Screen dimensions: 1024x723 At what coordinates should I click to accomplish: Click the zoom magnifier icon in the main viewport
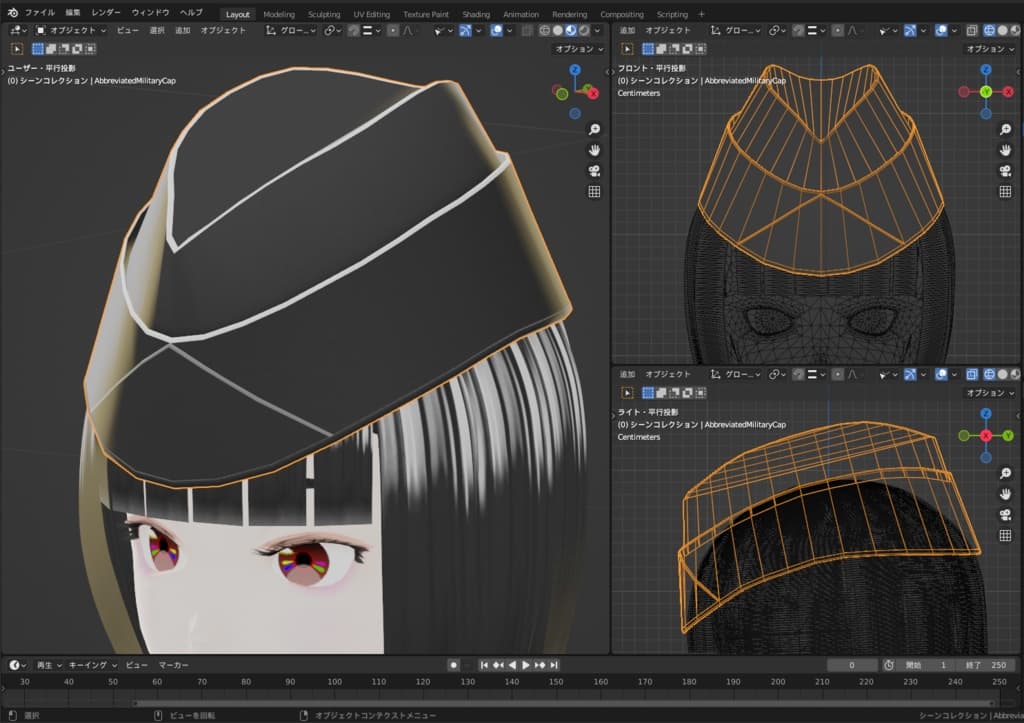click(594, 130)
